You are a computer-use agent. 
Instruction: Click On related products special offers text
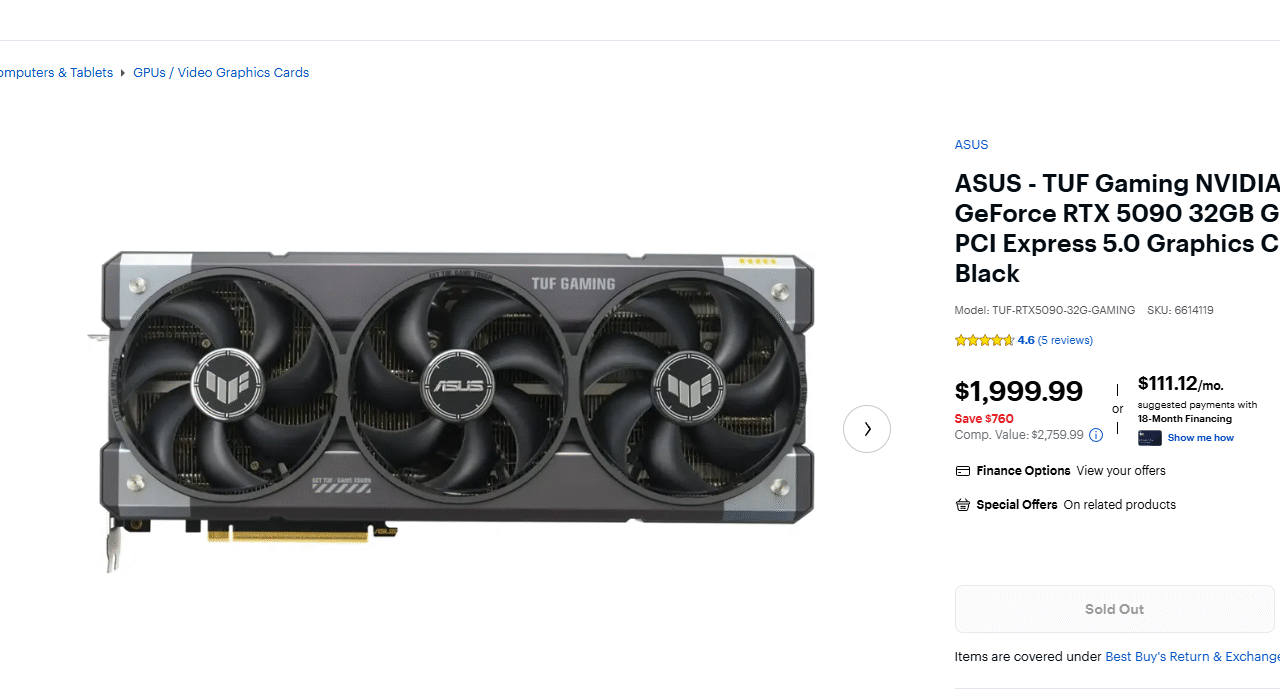(x=1120, y=505)
